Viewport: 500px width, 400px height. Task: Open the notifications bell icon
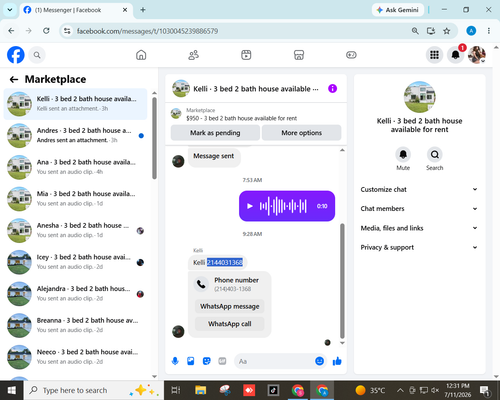point(455,55)
